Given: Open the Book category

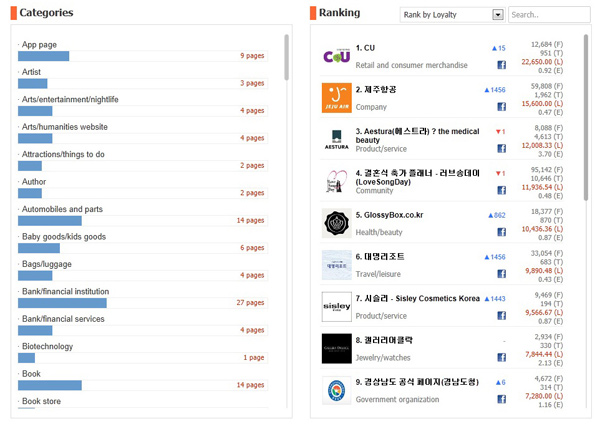Looking at the screenshot, I should [x=31, y=374].
